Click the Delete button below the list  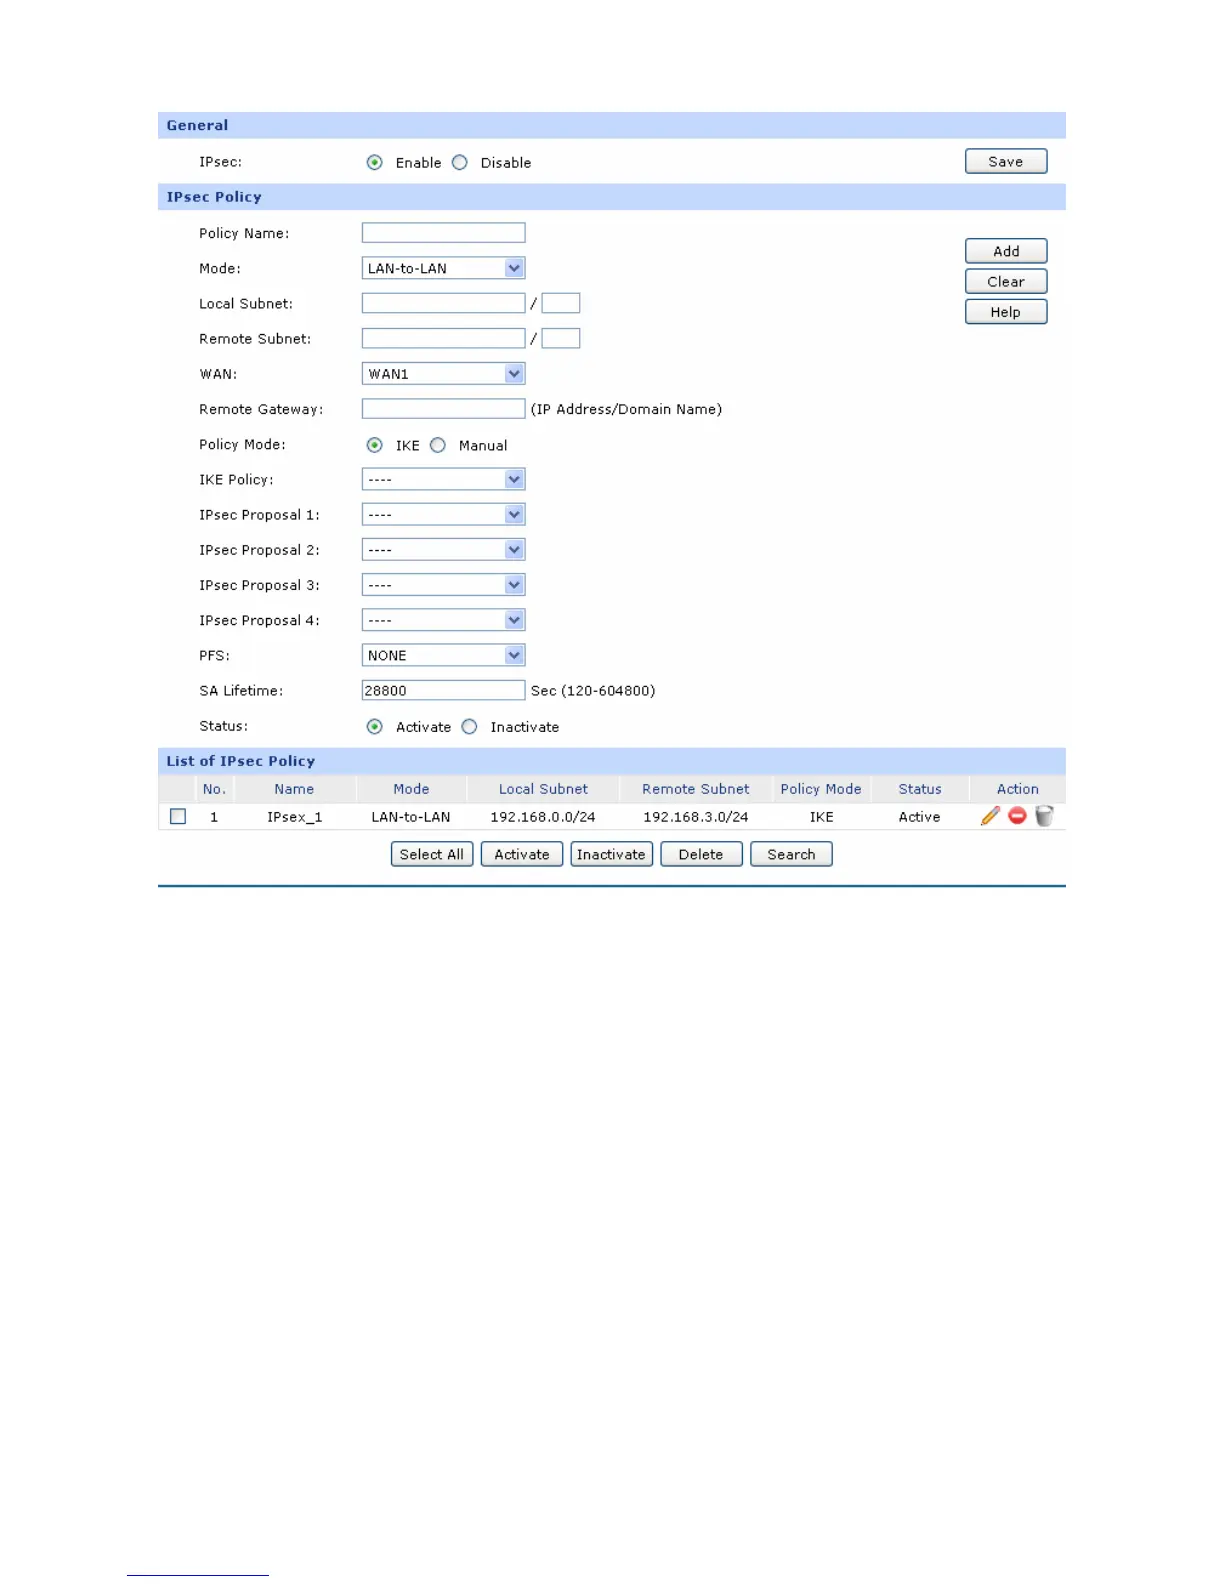click(701, 854)
